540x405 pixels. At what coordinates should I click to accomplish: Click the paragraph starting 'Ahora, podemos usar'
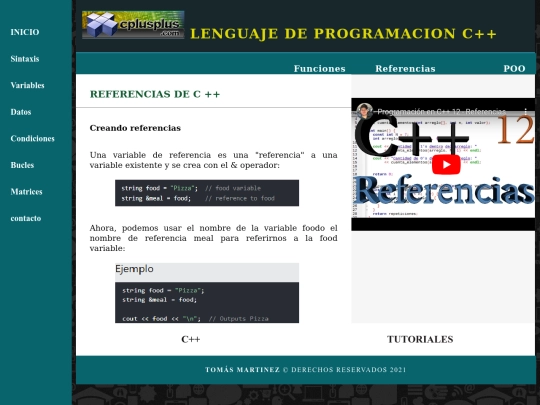(x=214, y=238)
